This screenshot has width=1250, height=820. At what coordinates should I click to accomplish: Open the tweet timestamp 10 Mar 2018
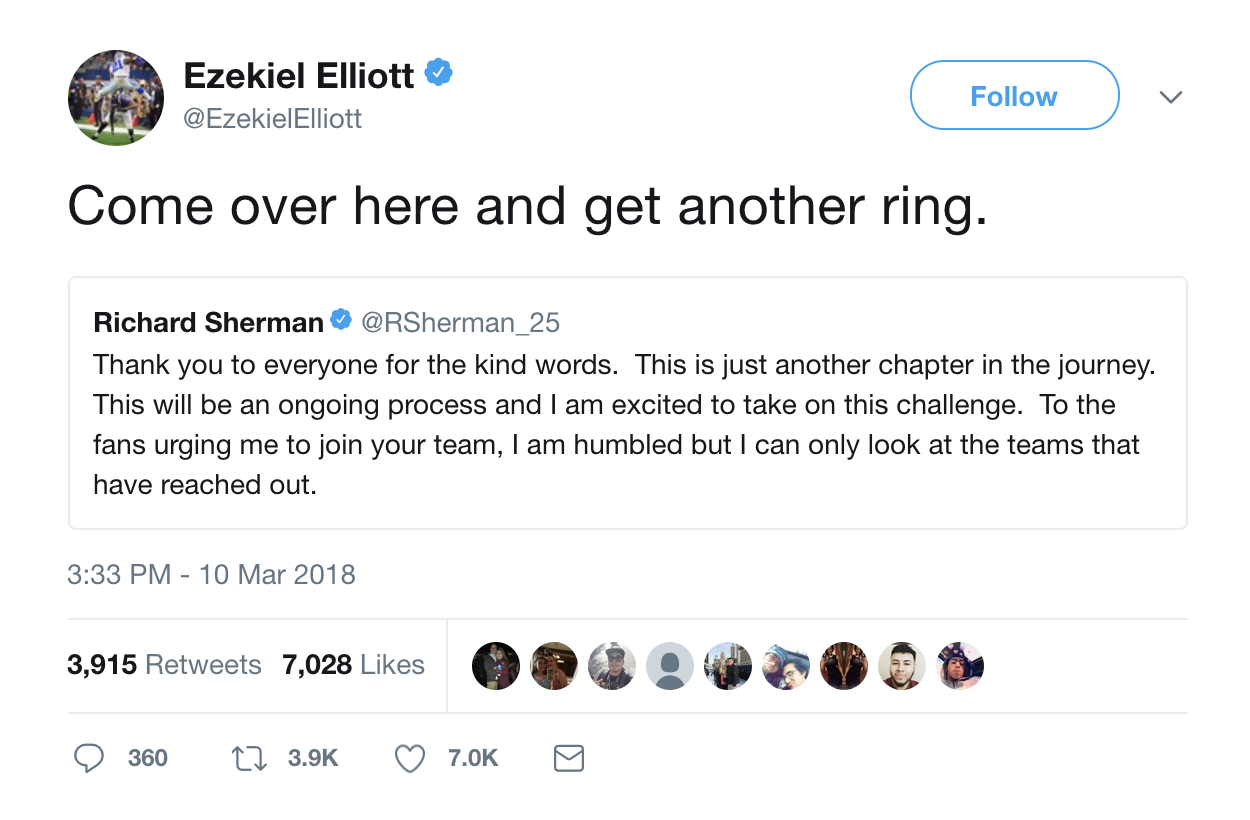click(211, 575)
